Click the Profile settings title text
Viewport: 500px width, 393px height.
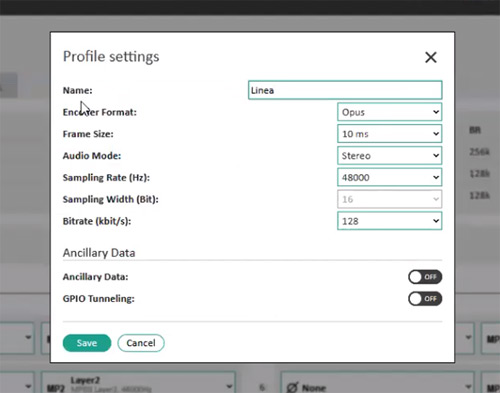click(x=111, y=57)
